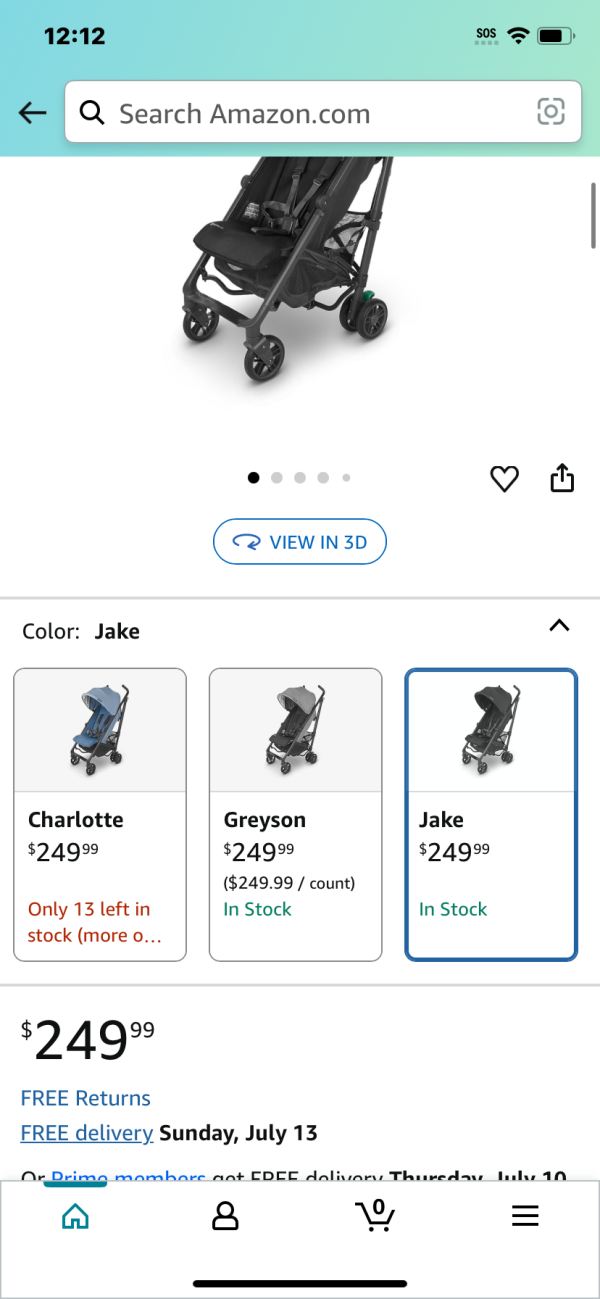This screenshot has height=1299, width=600.
Task: Tap the Search Amazon.com field
Action: click(x=323, y=112)
